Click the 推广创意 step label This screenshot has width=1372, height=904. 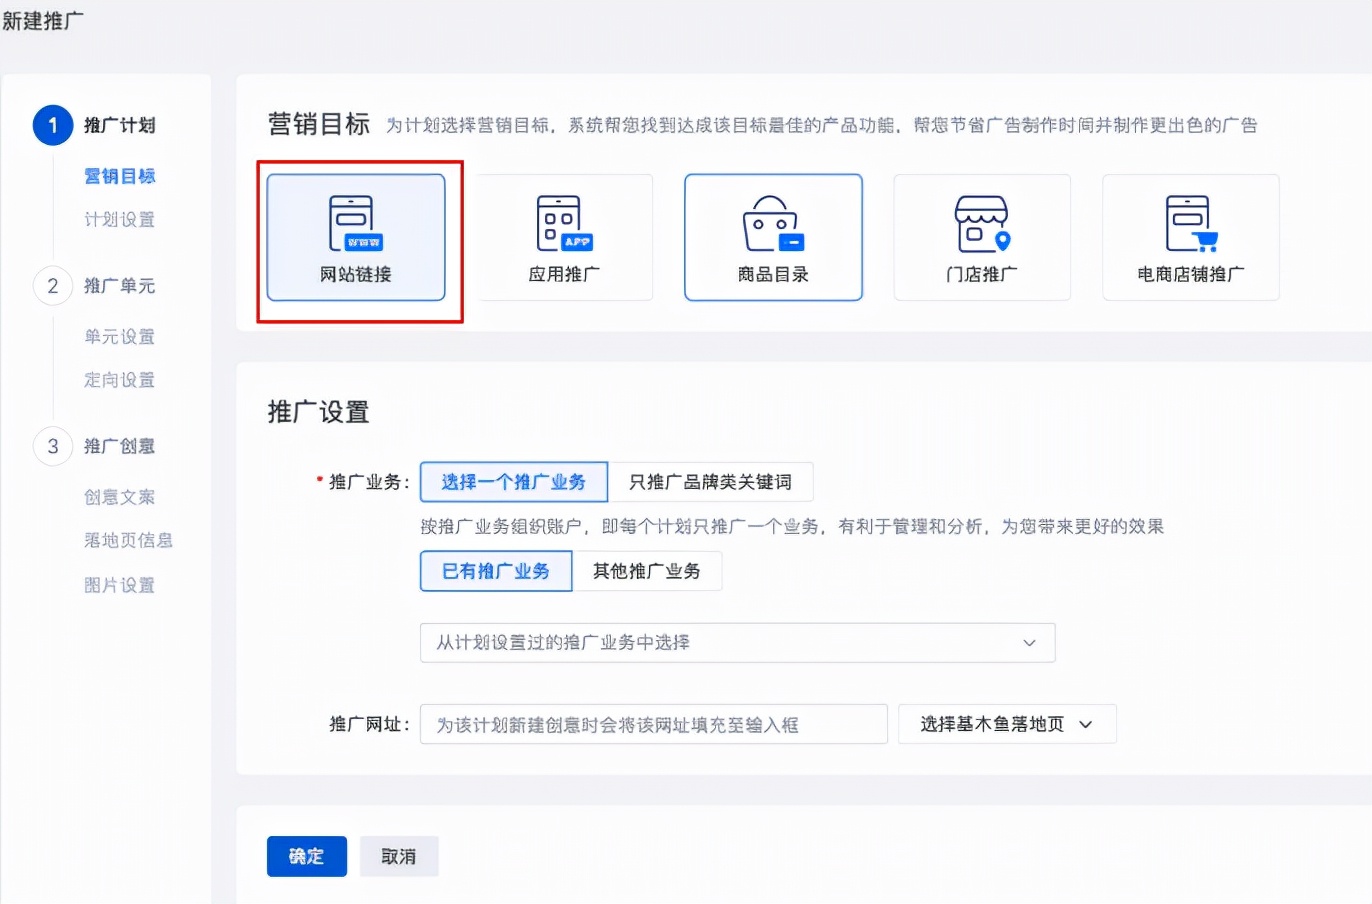[x=120, y=446]
